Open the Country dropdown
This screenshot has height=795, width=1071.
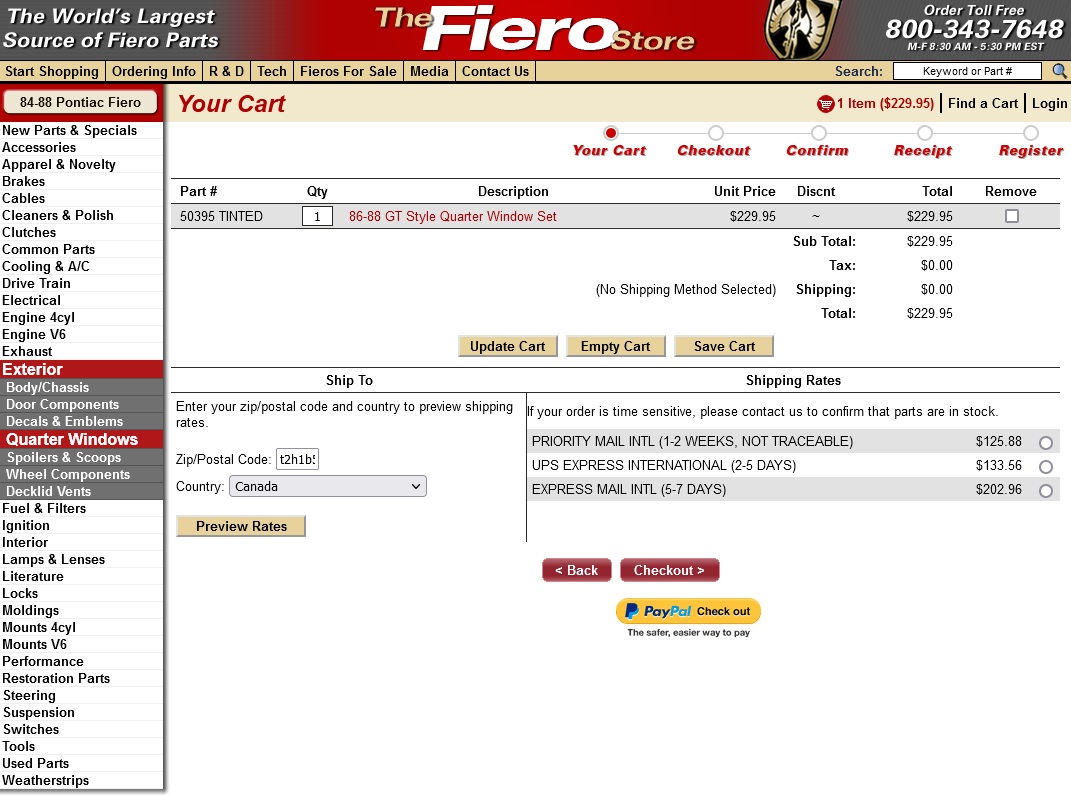[327, 486]
